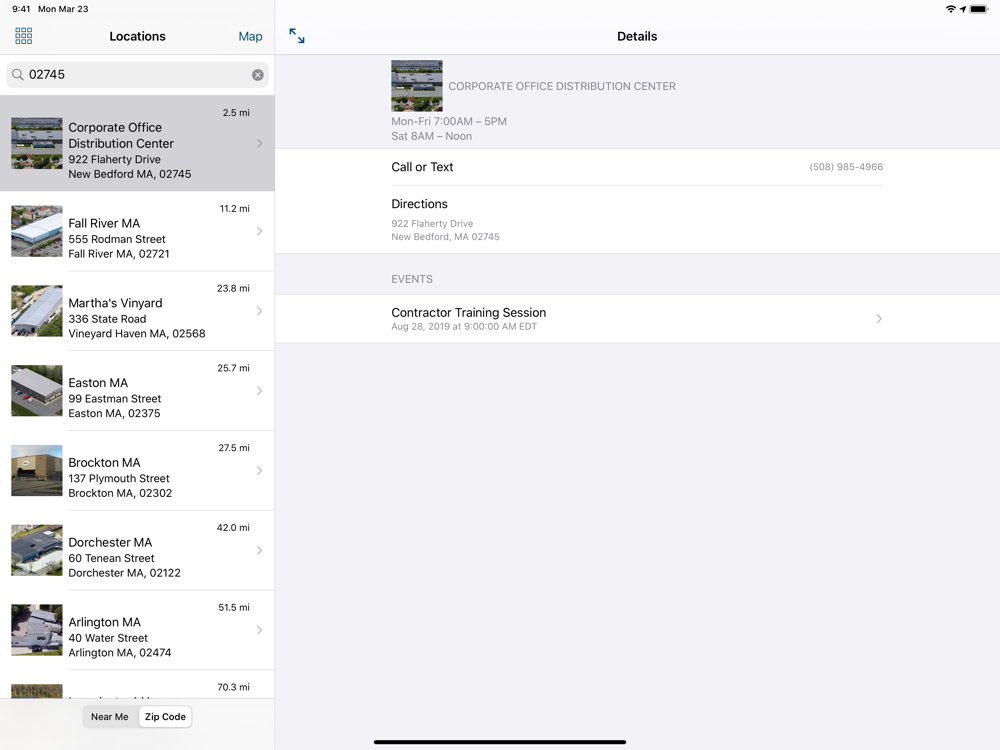Viewport: 1000px width, 750px height.
Task: Tap Arlington MA thumbnail
Action: pyautogui.click(x=37, y=629)
